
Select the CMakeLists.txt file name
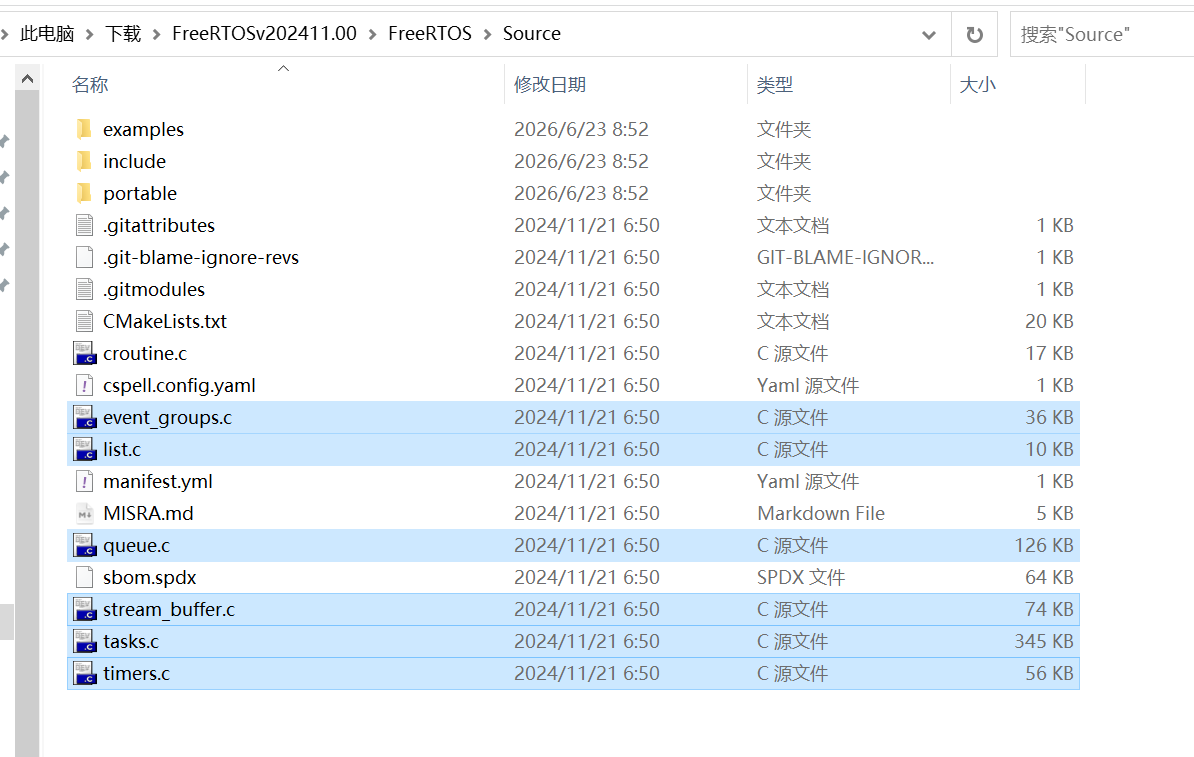tap(165, 321)
